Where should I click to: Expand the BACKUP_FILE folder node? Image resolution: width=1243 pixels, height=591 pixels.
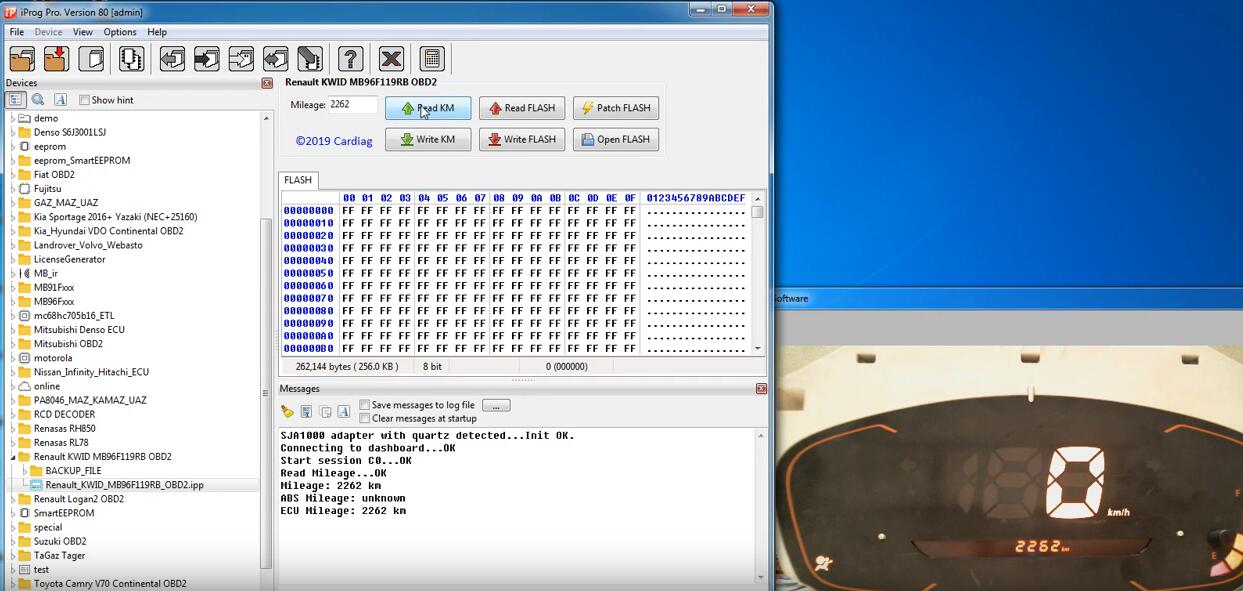(24, 471)
